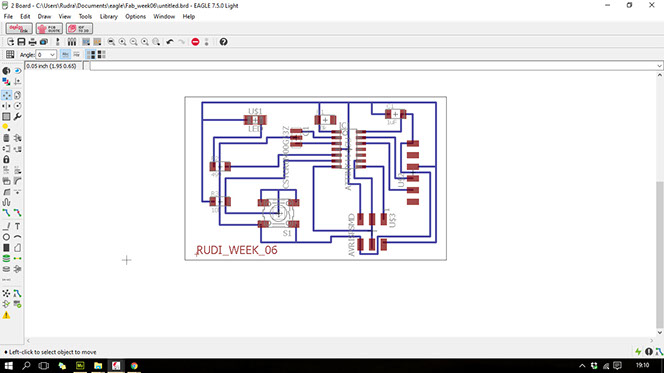Select the Delete trash can tool
The height and width of the screenshot is (373, 664).
coord(6,138)
